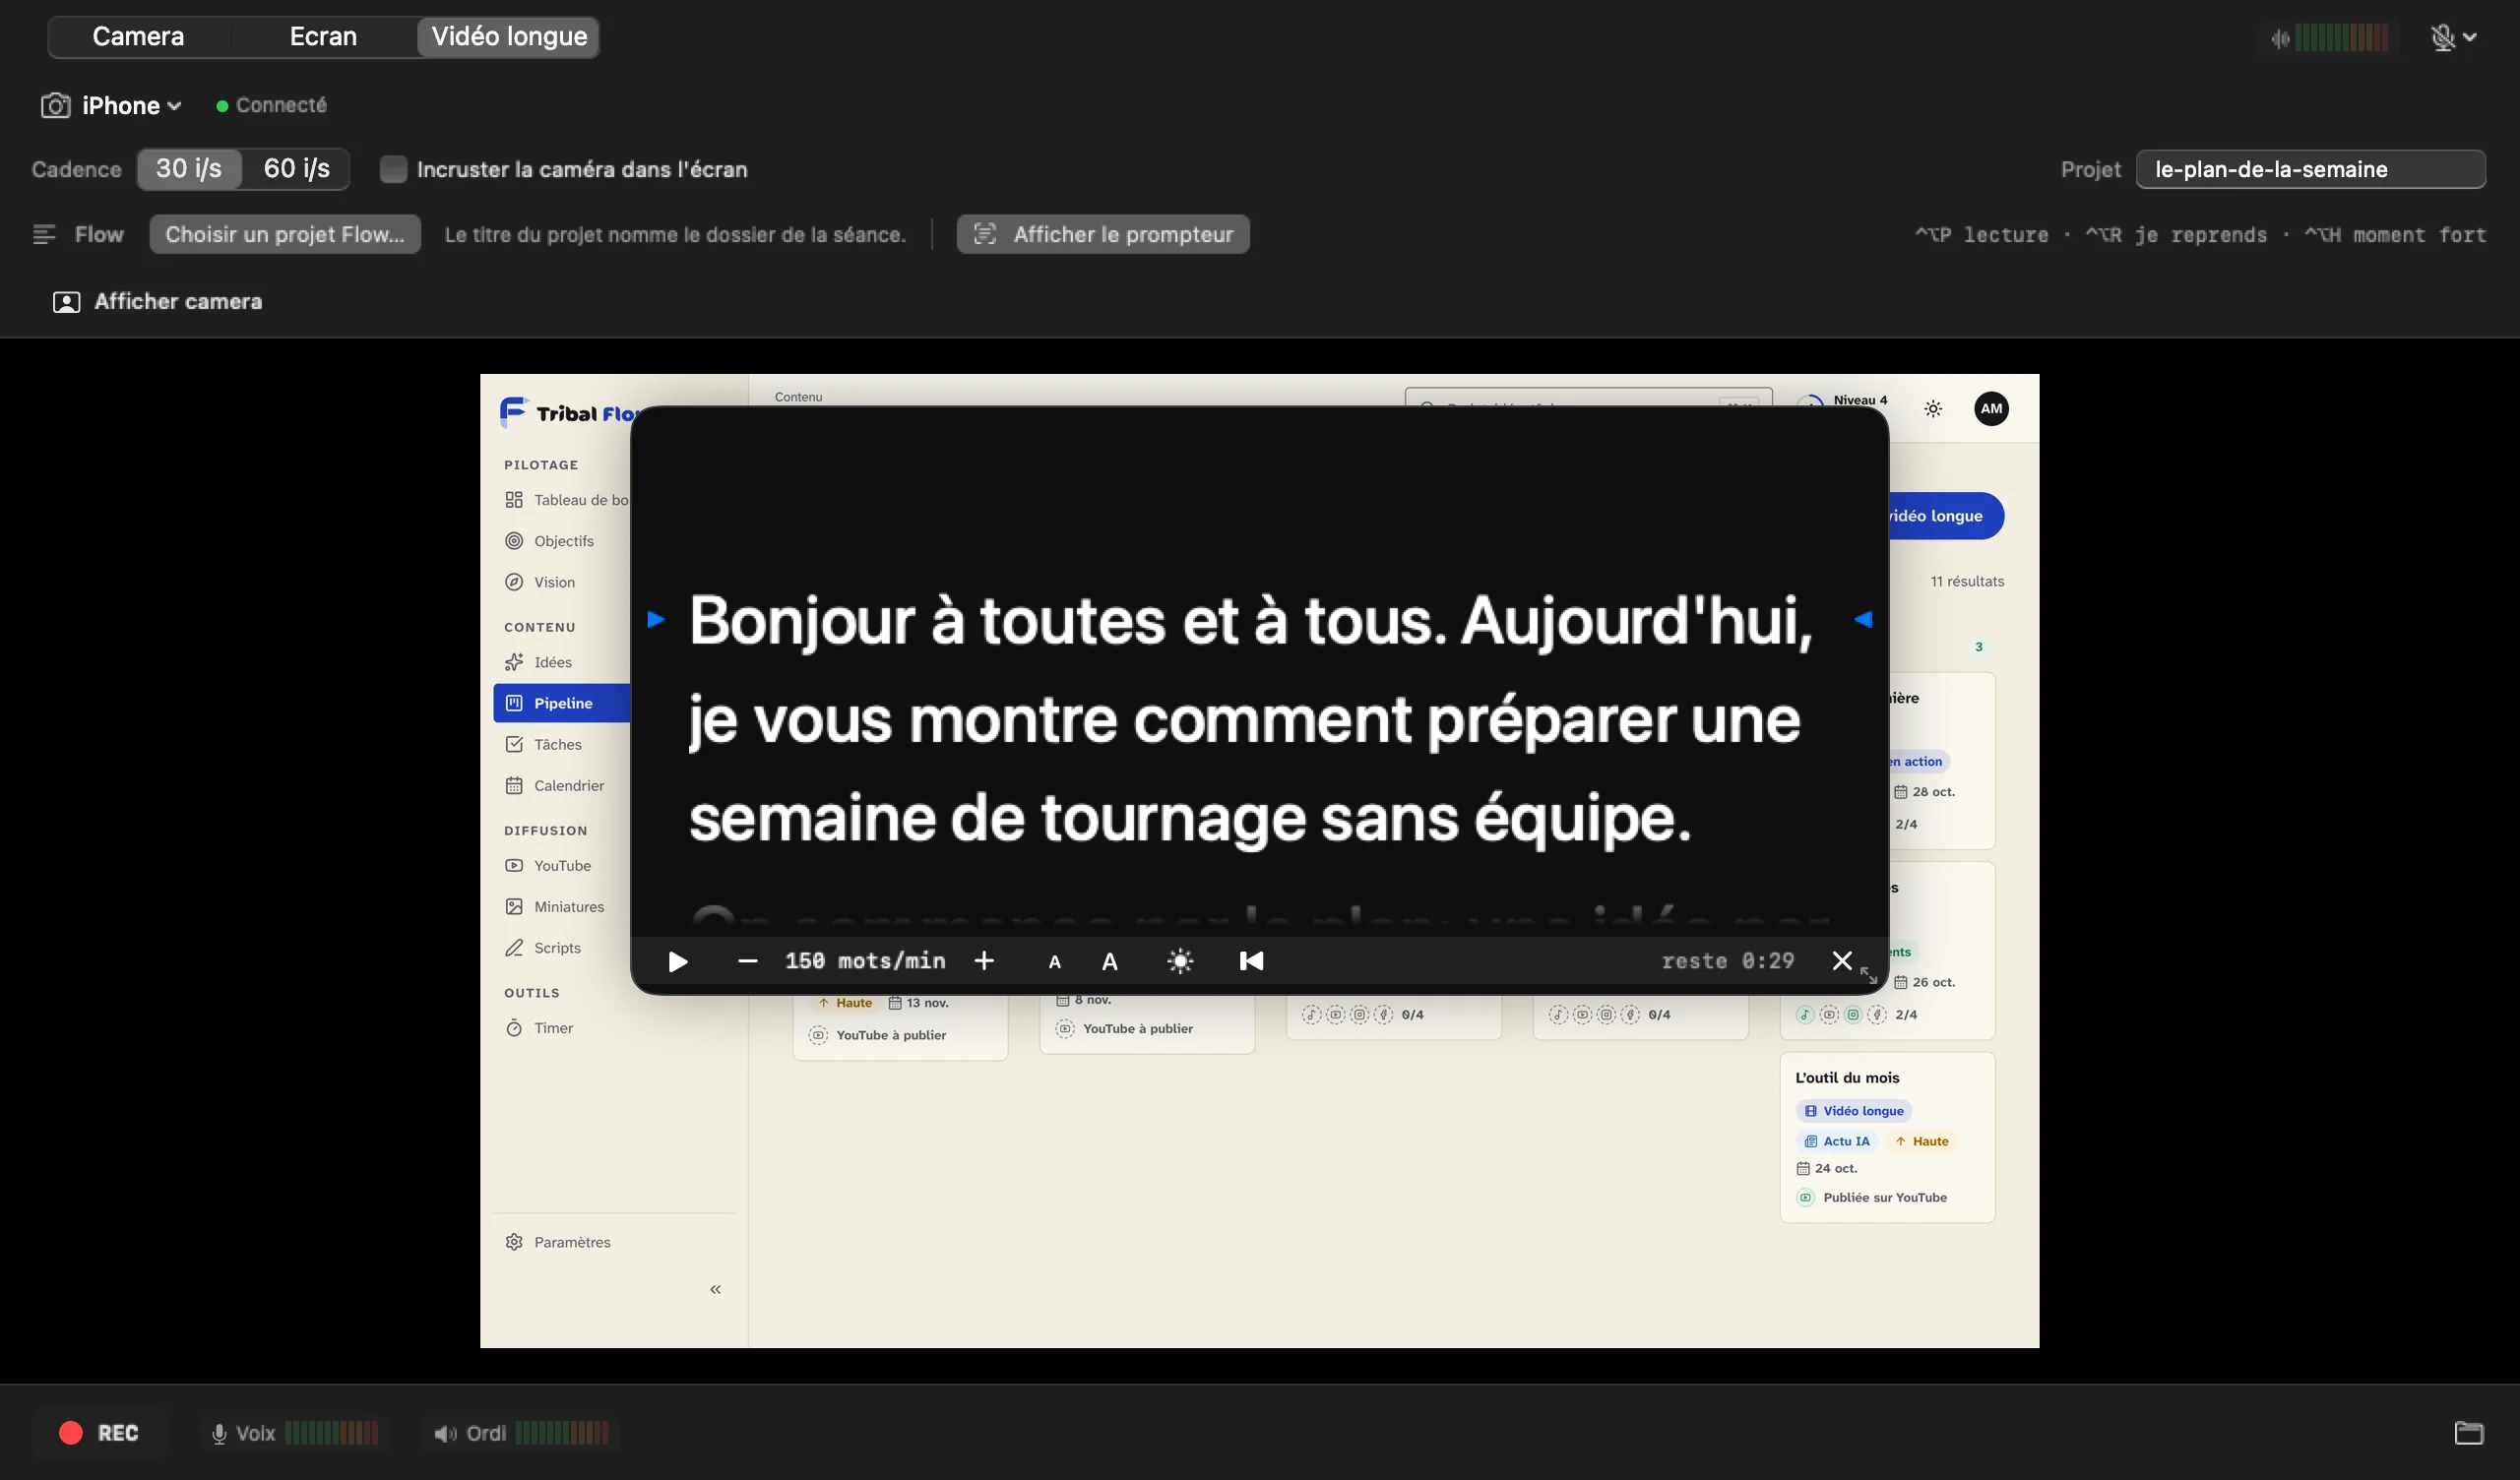The height and width of the screenshot is (1480, 2520).
Task: Close the teleprompter overlay
Action: (1842, 960)
